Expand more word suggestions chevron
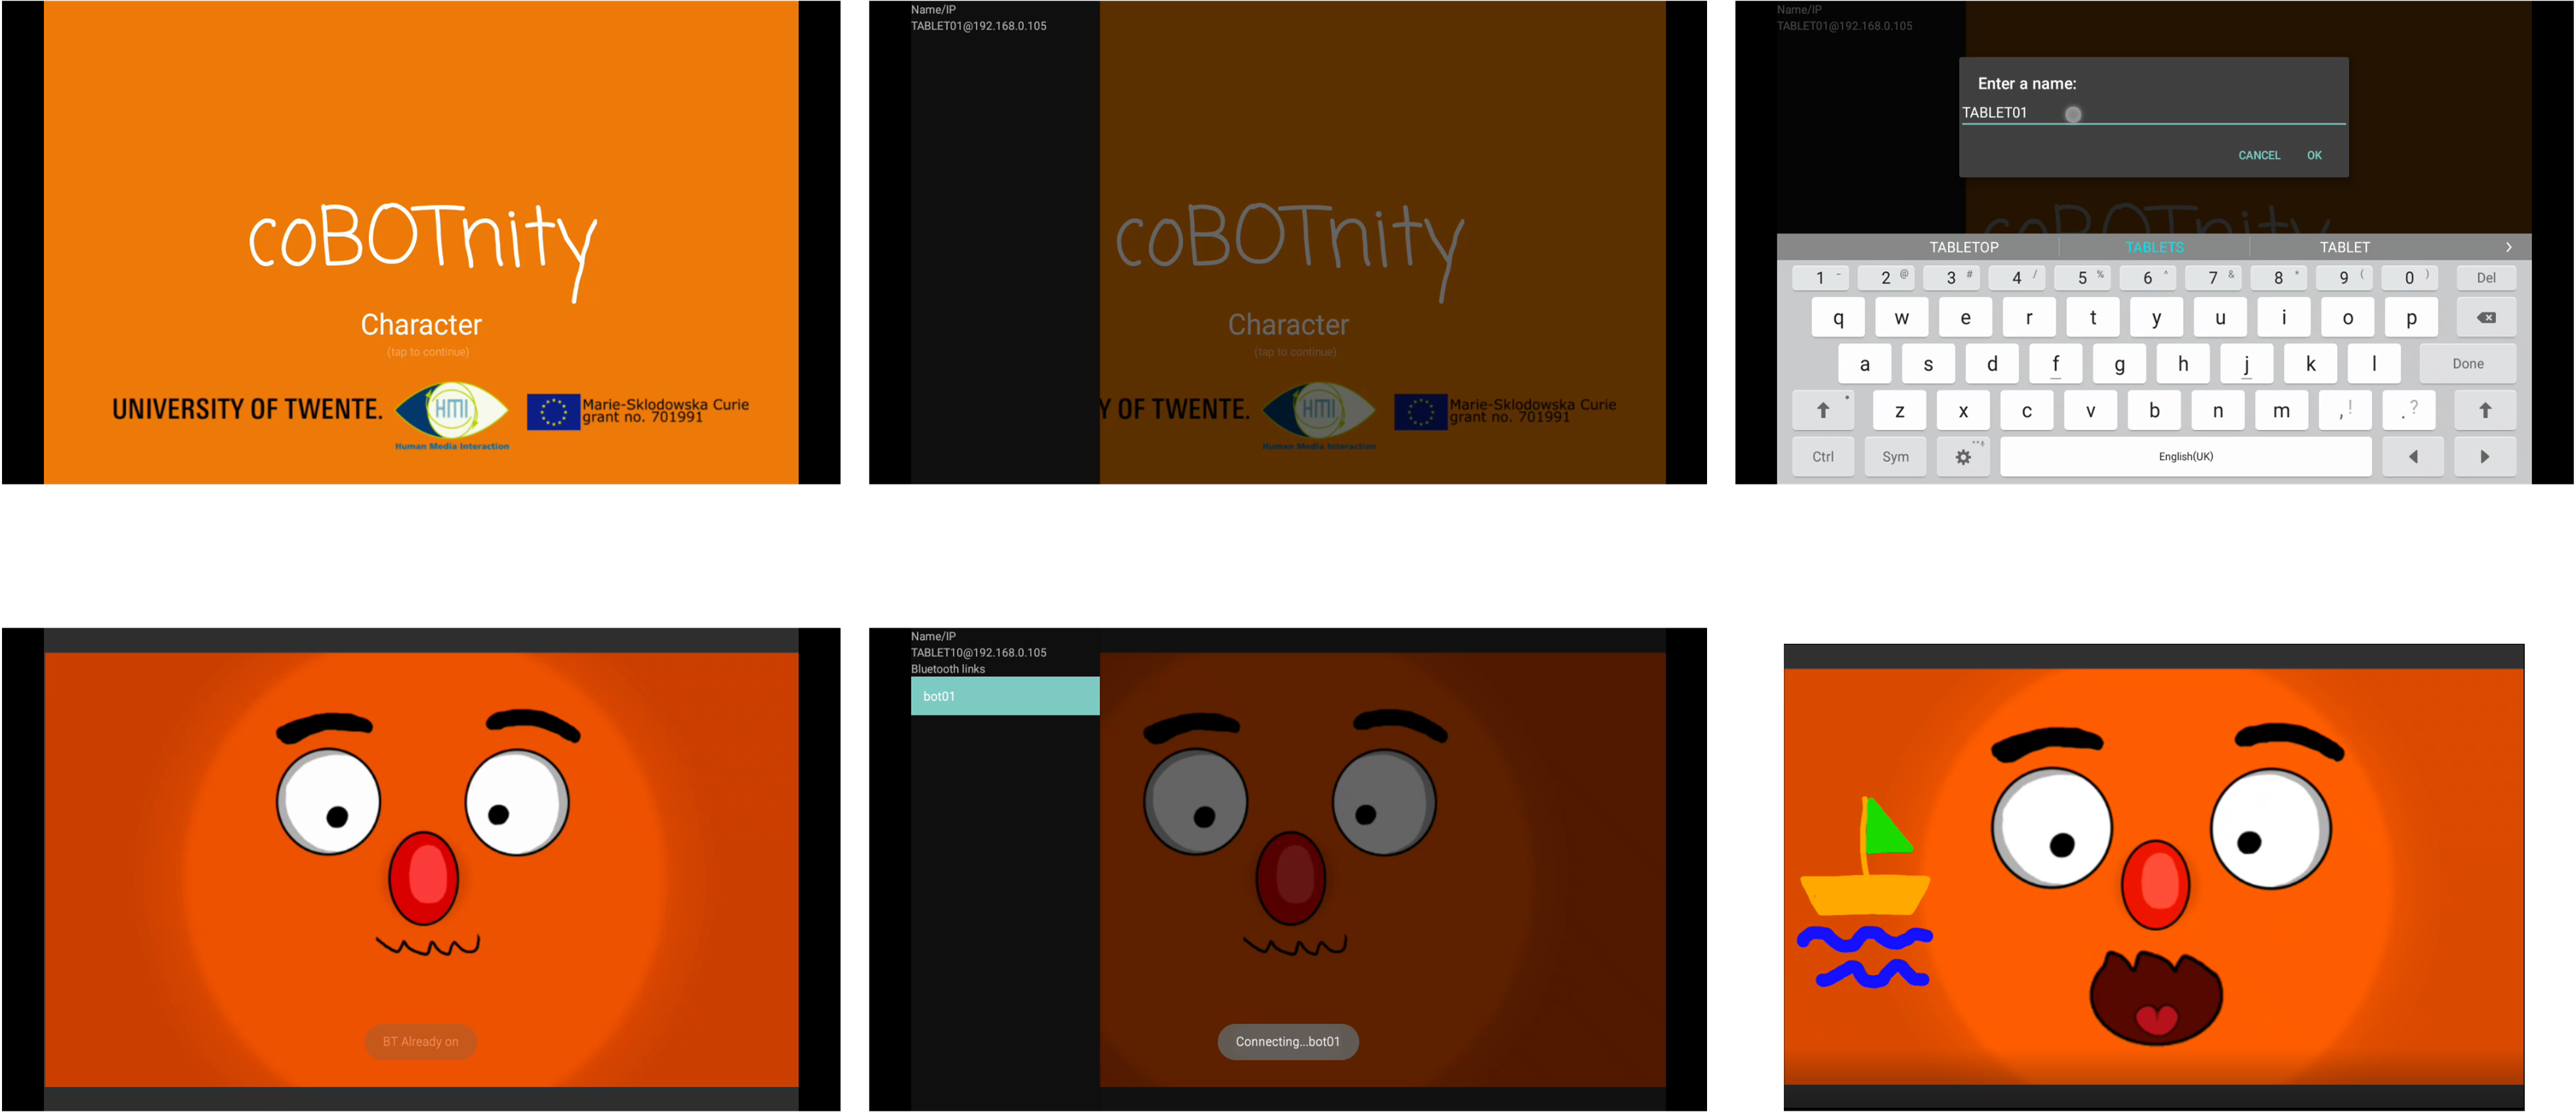 point(2508,247)
